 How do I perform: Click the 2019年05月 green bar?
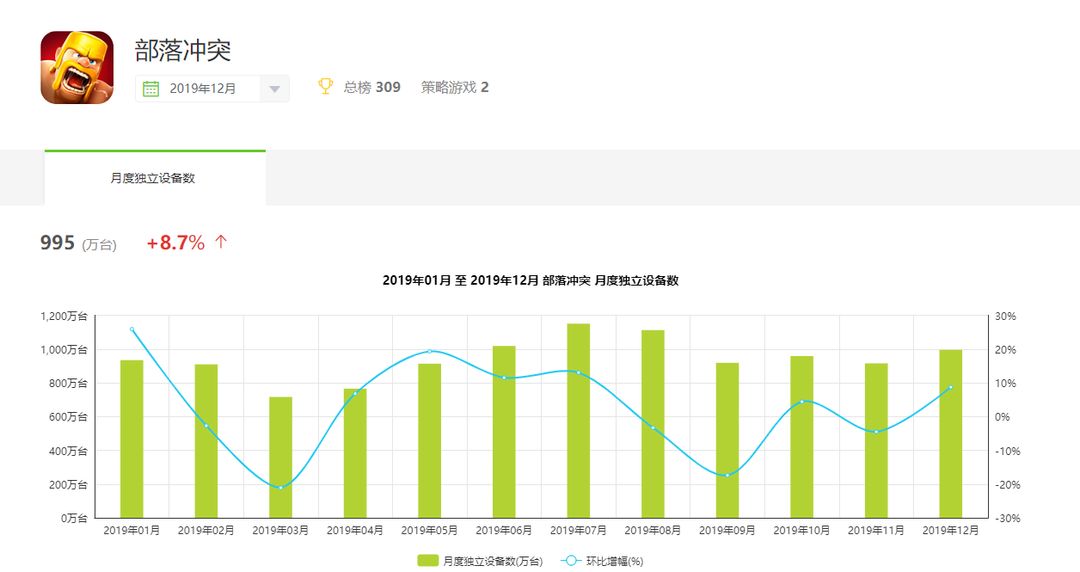tap(429, 441)
